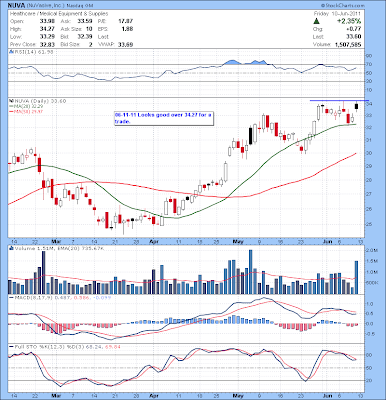This screenshot has width=386, height=400.
Task: Click the blue horizontal resistance line near 34.27
Action: (x=339, y=100)
